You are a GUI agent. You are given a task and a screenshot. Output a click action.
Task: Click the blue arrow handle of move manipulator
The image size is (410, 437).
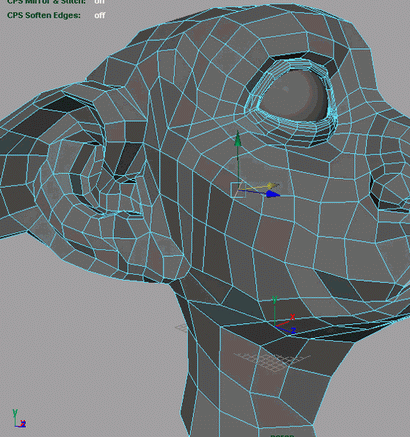click(x=273, y=194)
